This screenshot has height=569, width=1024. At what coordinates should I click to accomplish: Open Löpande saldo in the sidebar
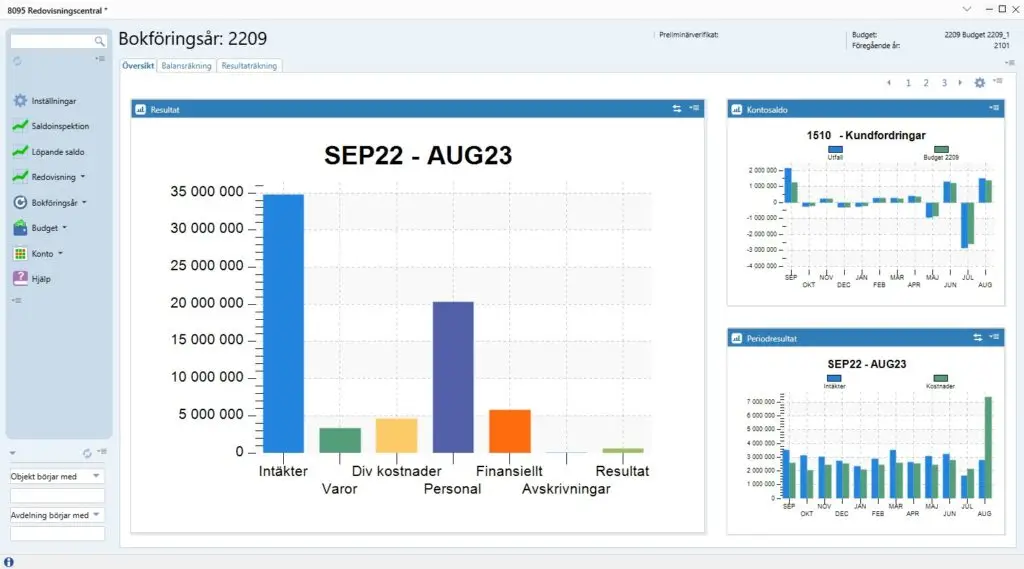(57, 152)
